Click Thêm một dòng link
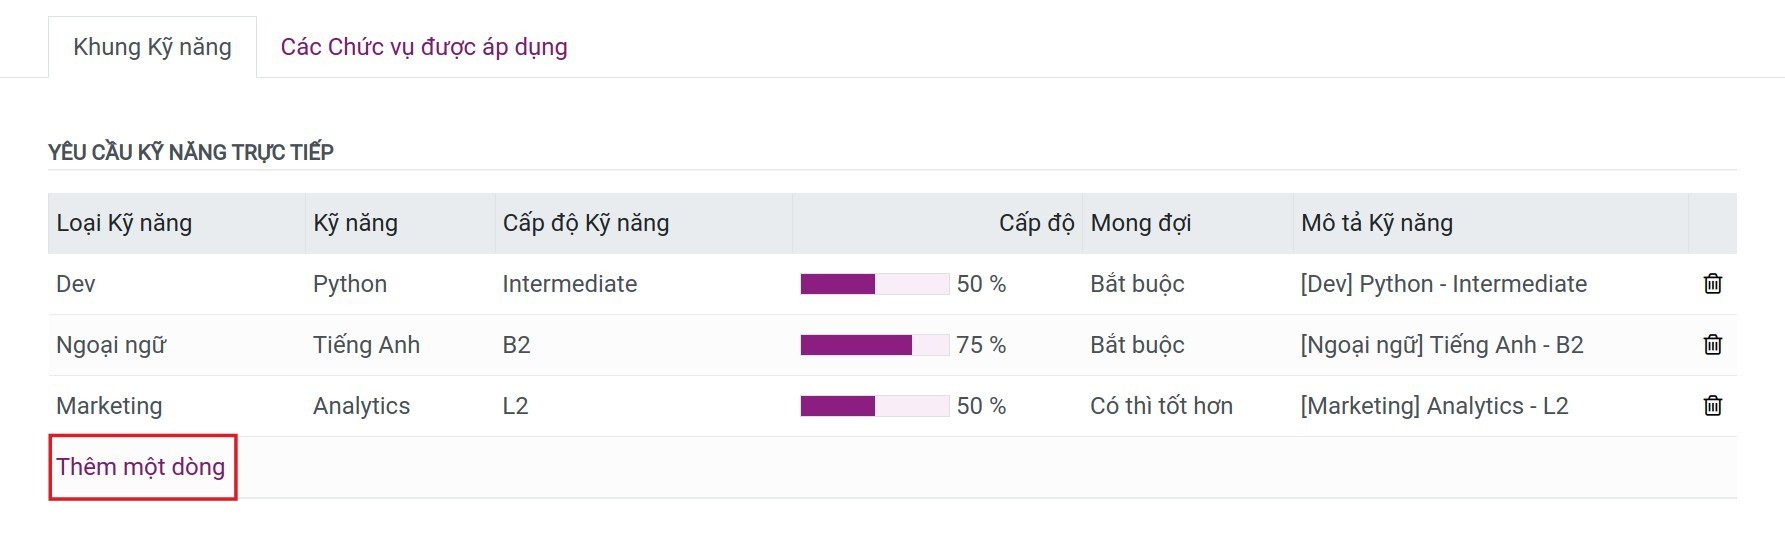1785x543 pixels. [x=141, y=467]
